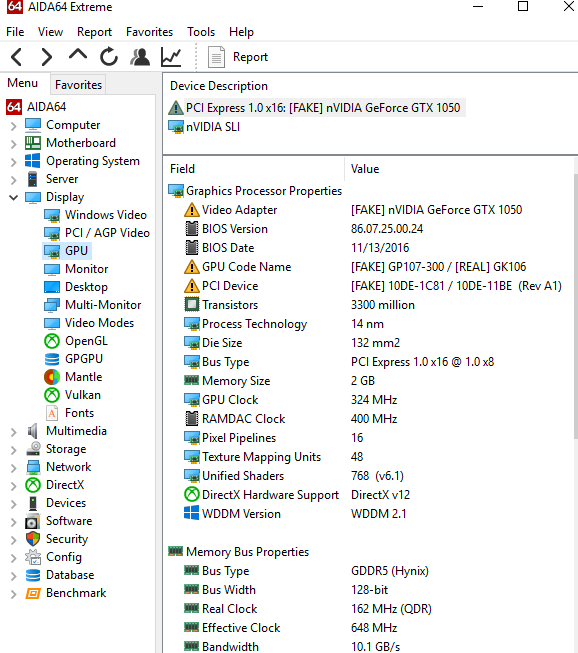Open the OpenGL page icon

tap(52, 341)
